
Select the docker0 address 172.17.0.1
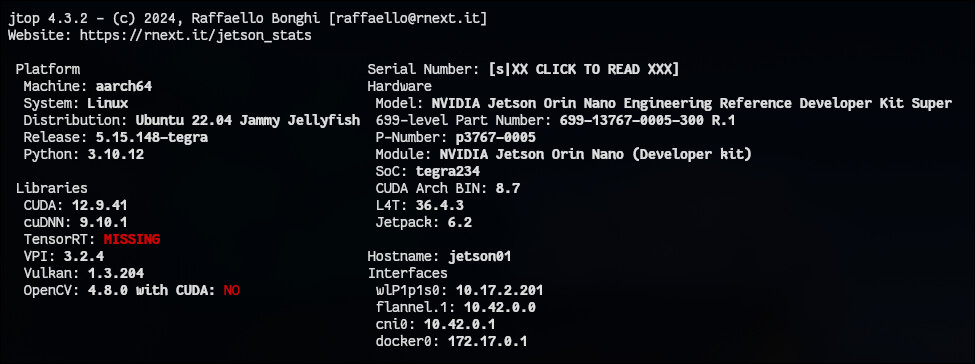[x=488, y=341]
